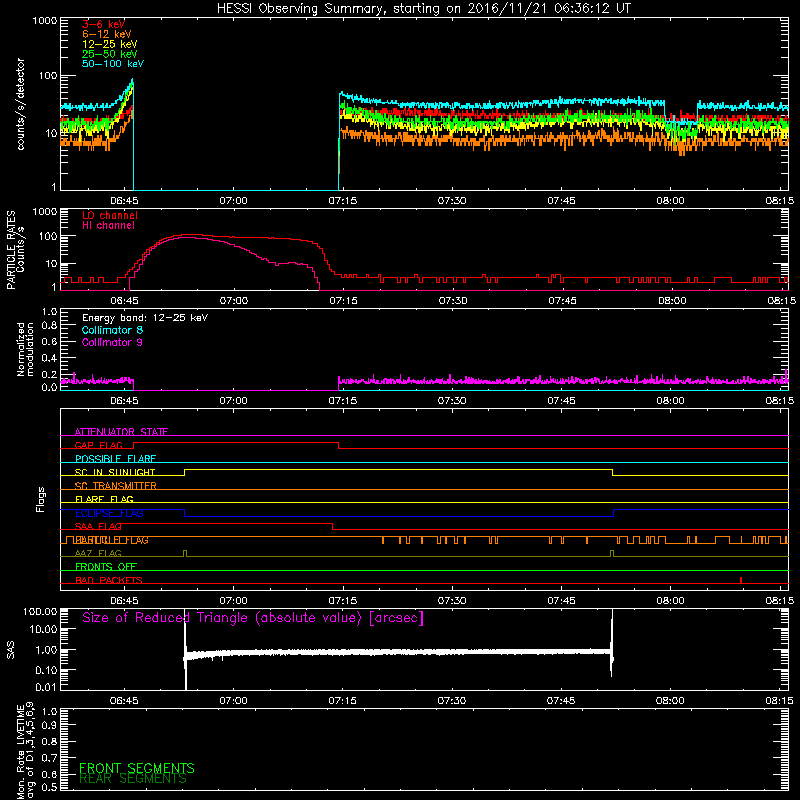800x800 pixels.
Task: Select the "Collimator 8" legend label
Action: (x=112, y=330)
